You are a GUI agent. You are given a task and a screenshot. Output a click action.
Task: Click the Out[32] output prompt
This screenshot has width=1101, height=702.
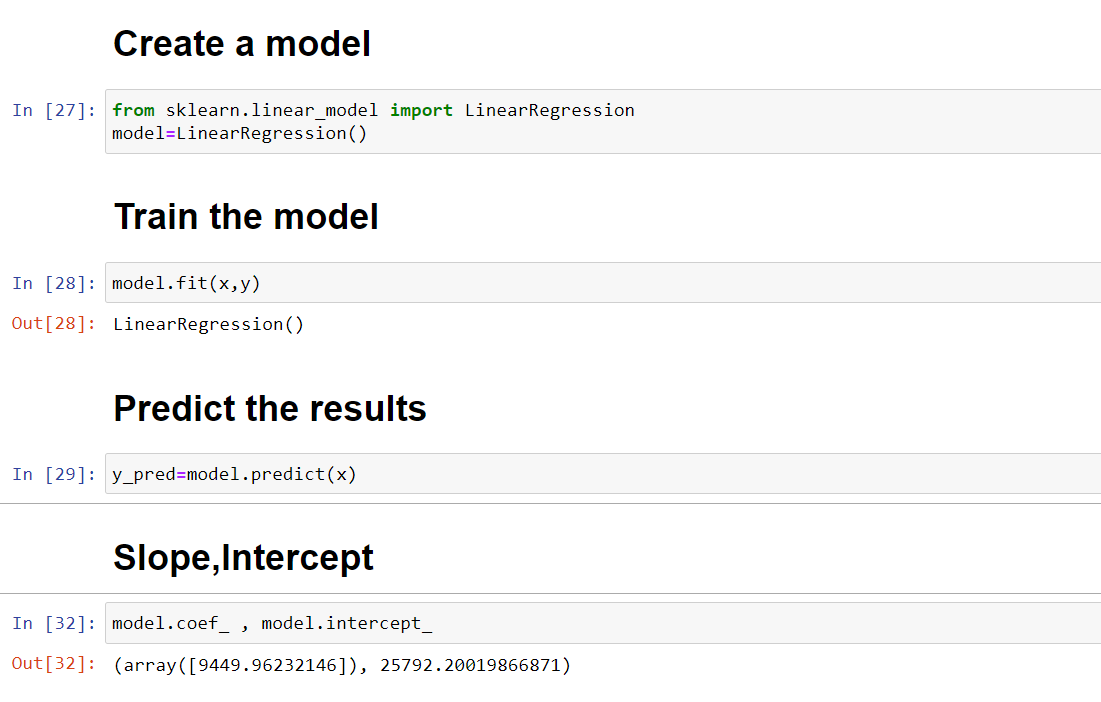click(x=54, y=665)
